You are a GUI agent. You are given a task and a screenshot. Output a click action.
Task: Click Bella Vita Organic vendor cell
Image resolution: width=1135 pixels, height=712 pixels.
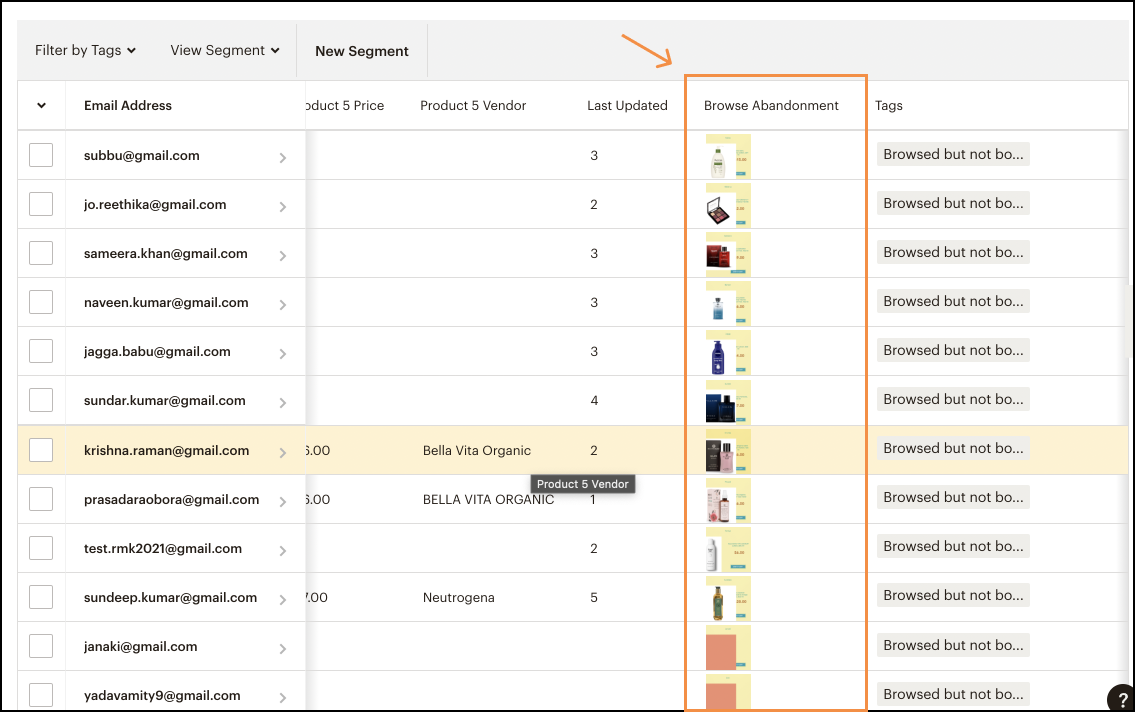pos(477,451)
